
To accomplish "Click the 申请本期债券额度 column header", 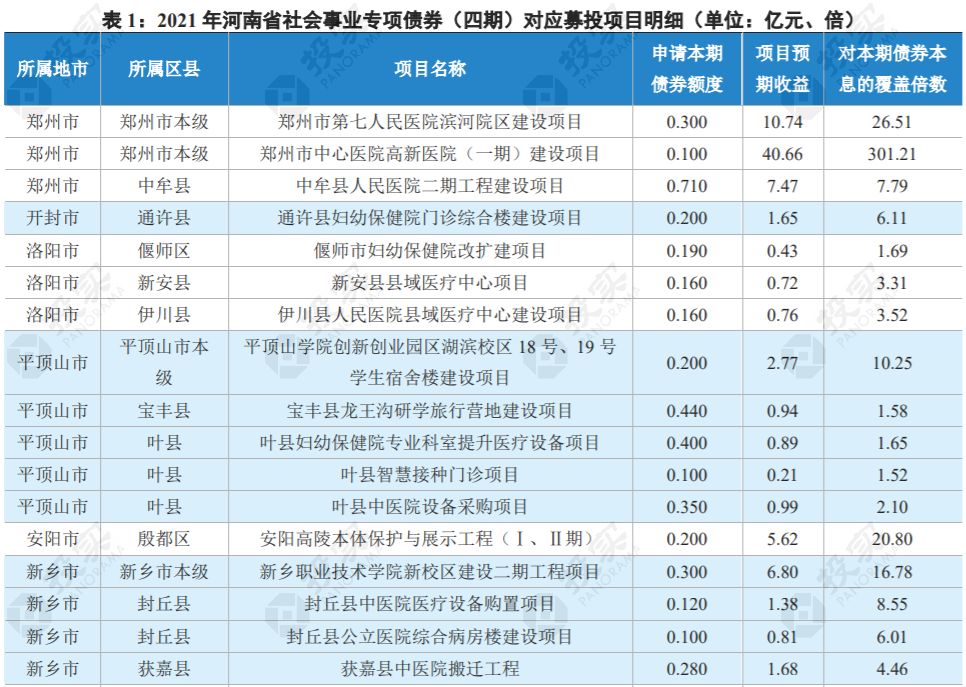I will tap(687, 68).
